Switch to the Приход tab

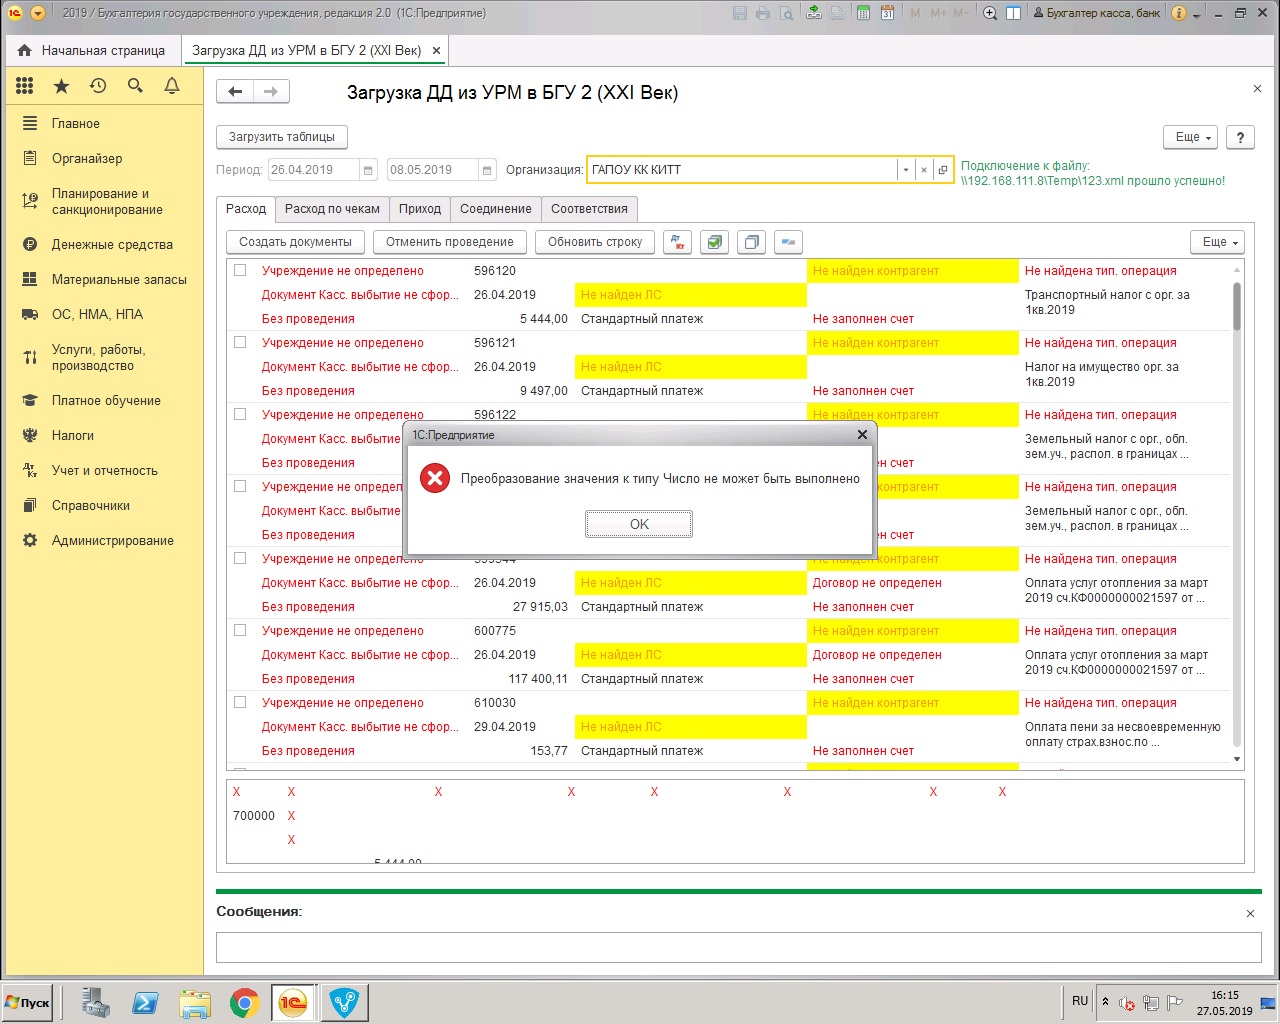click(420, 209)
